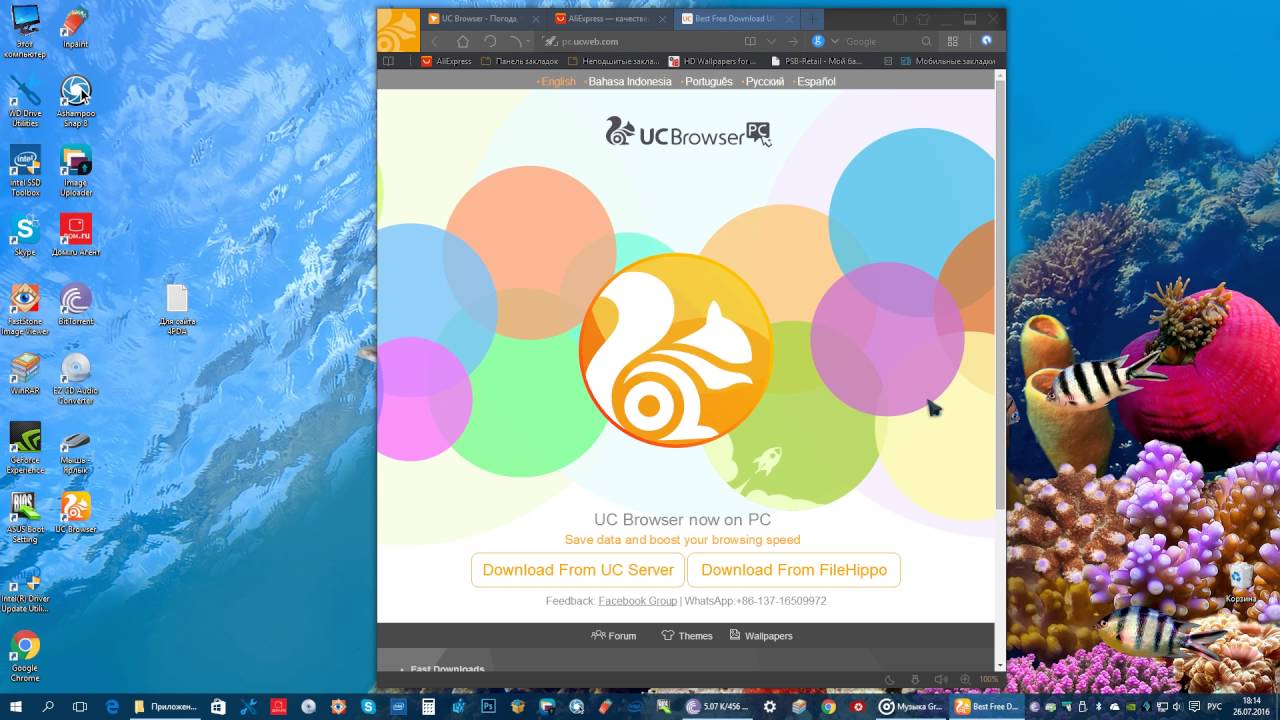The width and height of the screenshot is (1280, 720).
Task: Click the blue extension icon at toolbar end
Action: 987,41
